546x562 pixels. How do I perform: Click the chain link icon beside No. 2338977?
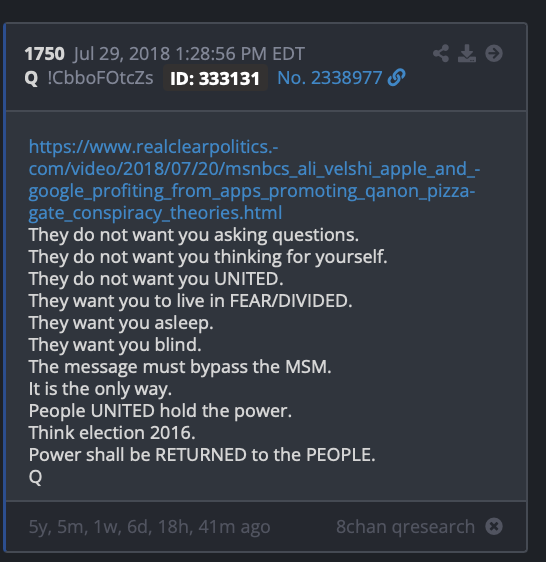click(x=397, y=78)
